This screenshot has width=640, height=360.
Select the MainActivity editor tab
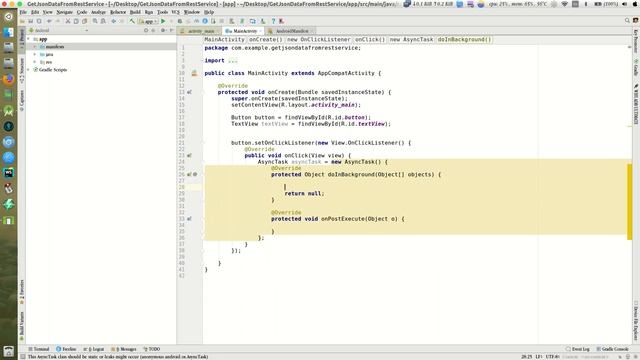(244, 31)
